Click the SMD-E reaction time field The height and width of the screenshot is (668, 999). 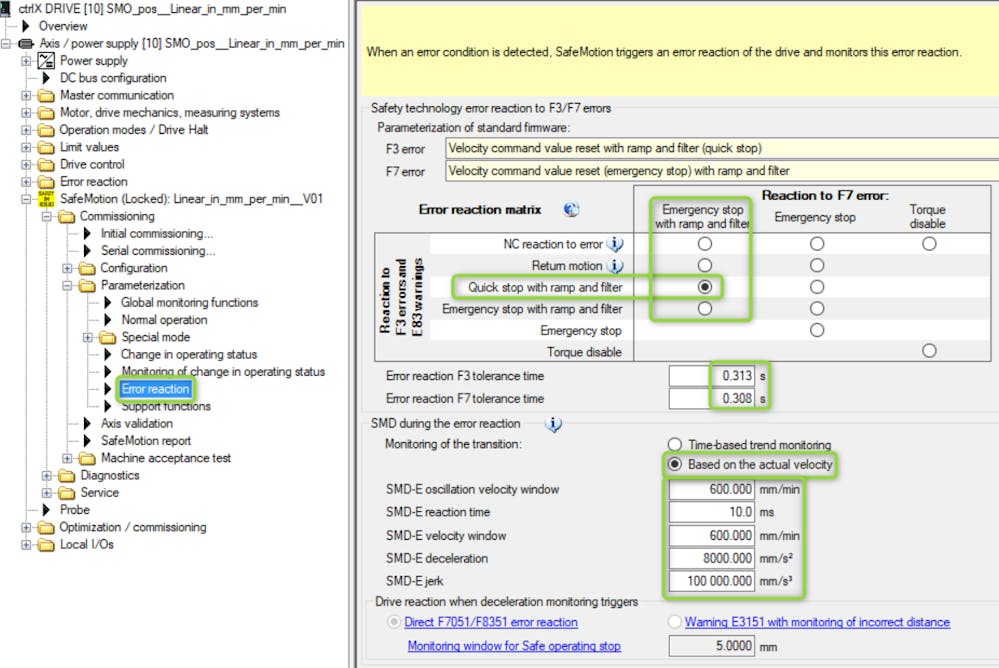[x=712, y=512]
